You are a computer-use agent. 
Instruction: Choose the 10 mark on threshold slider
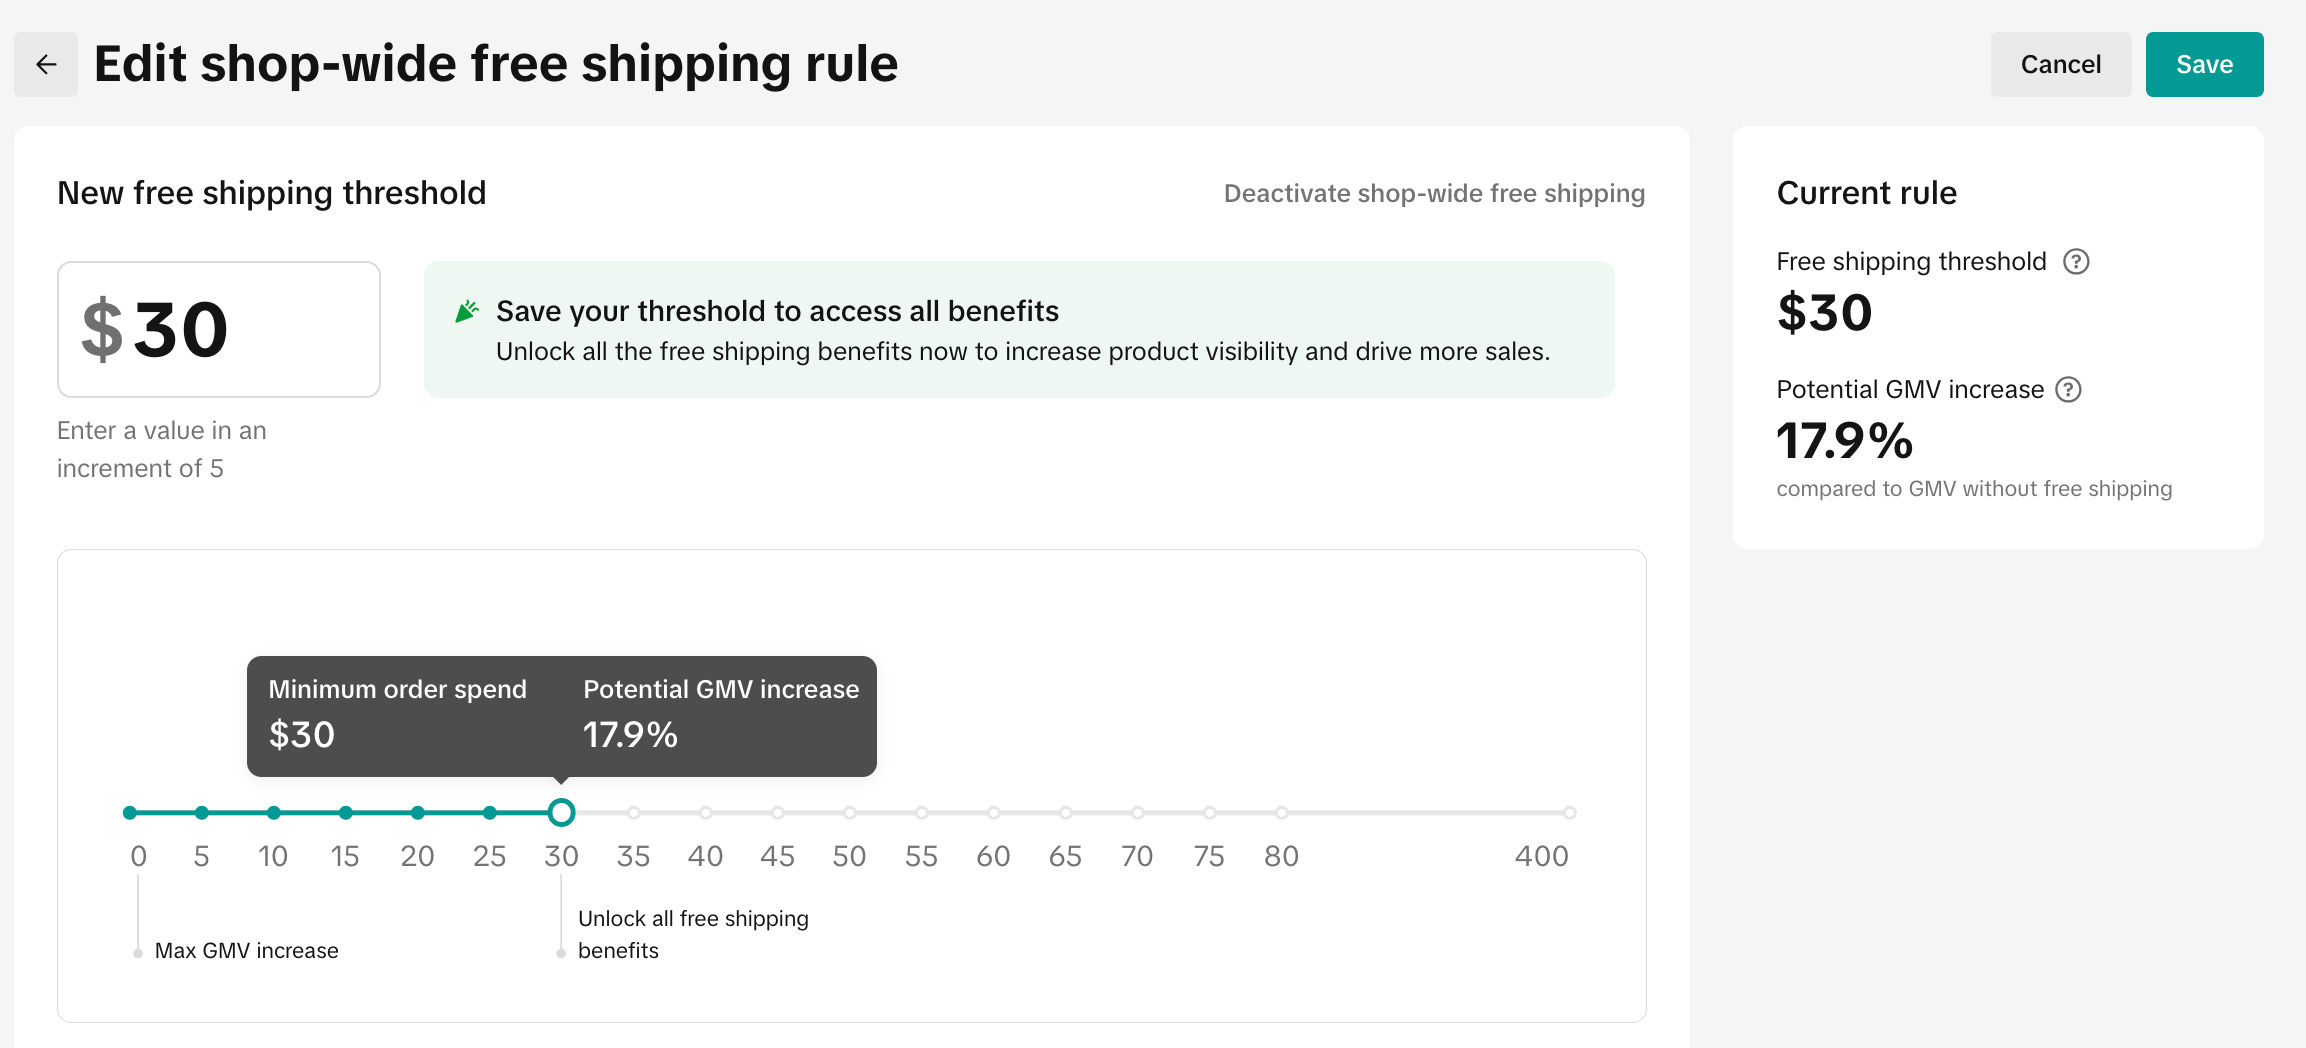pos(274,813)
